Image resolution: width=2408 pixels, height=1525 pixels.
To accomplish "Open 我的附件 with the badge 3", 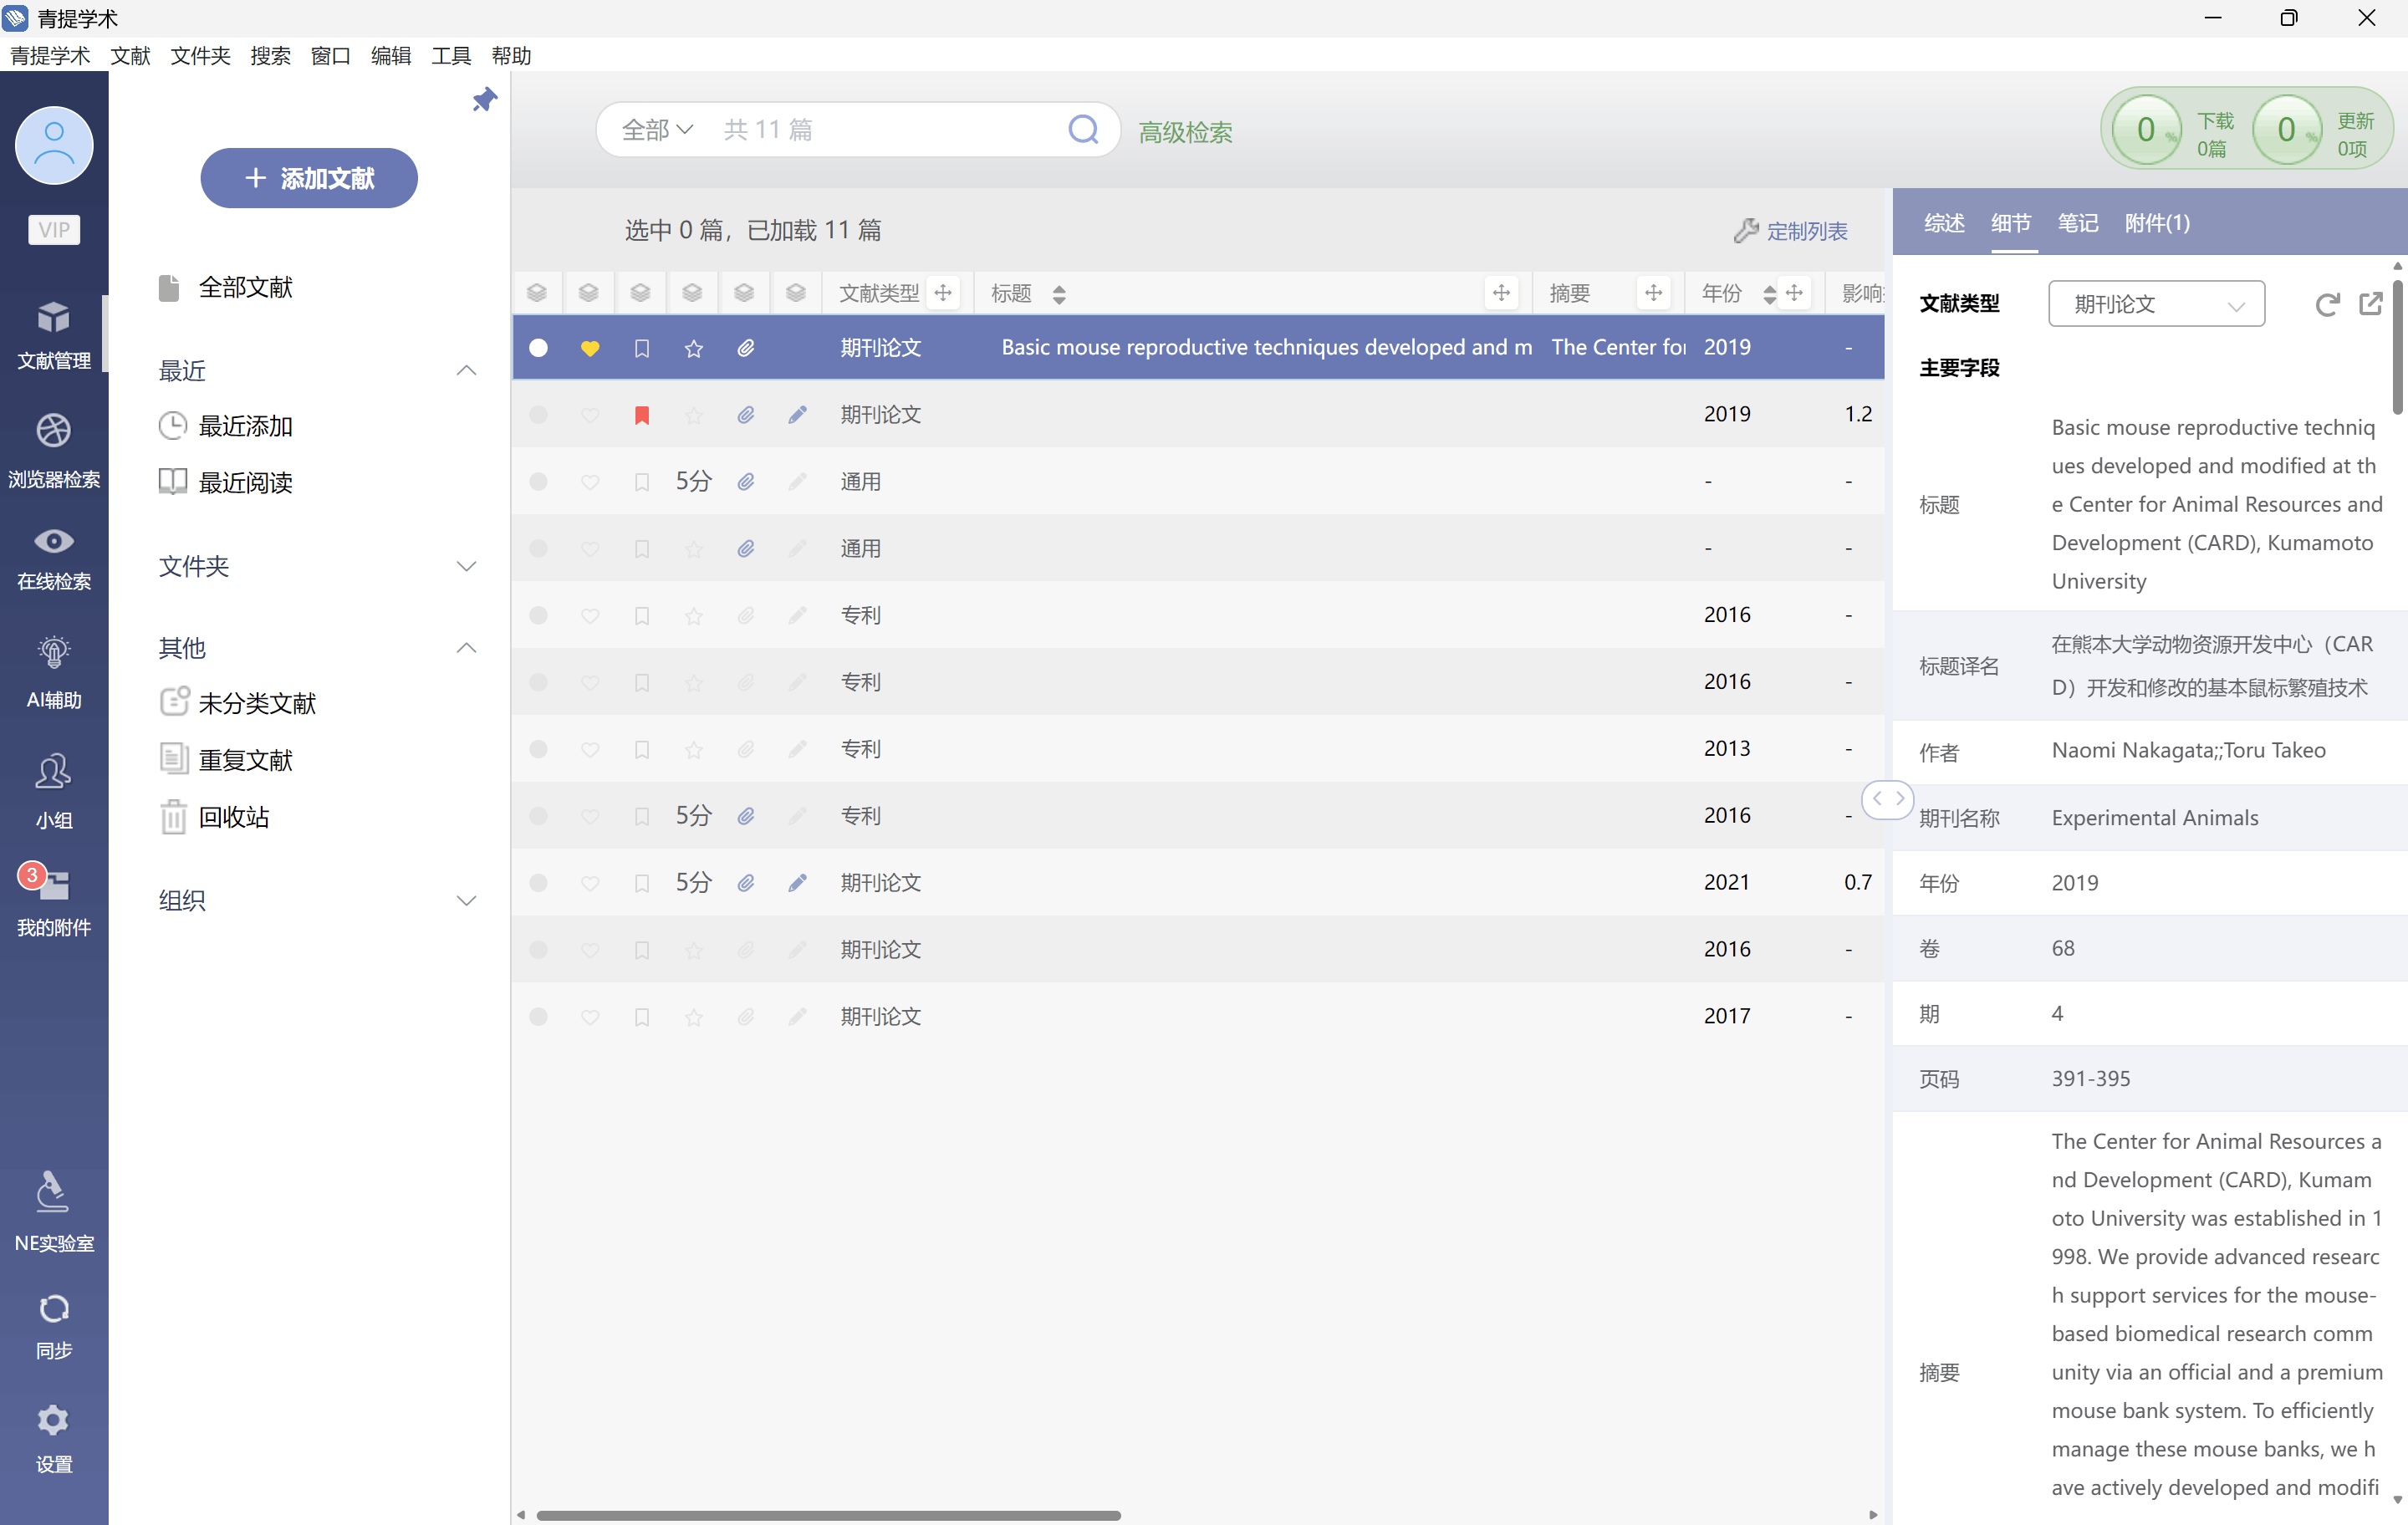I will pyautogui.click(x=54, y=899).
